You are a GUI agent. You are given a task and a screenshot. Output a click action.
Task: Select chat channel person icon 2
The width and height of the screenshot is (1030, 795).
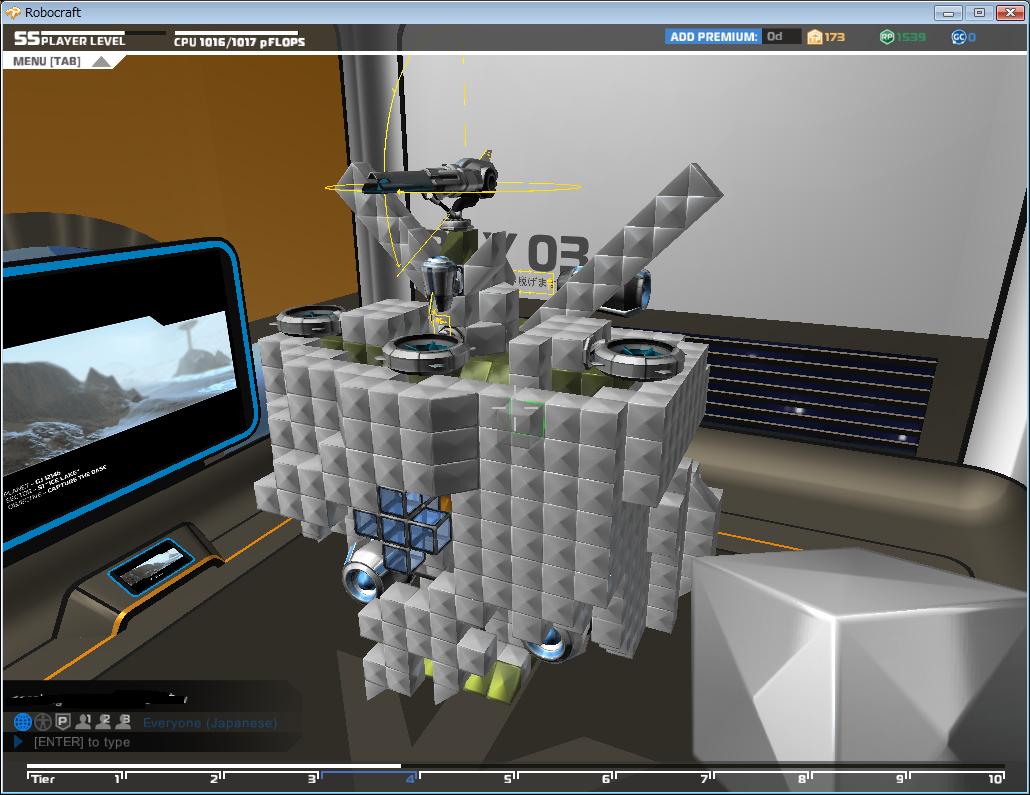click(x=103, y=721)
